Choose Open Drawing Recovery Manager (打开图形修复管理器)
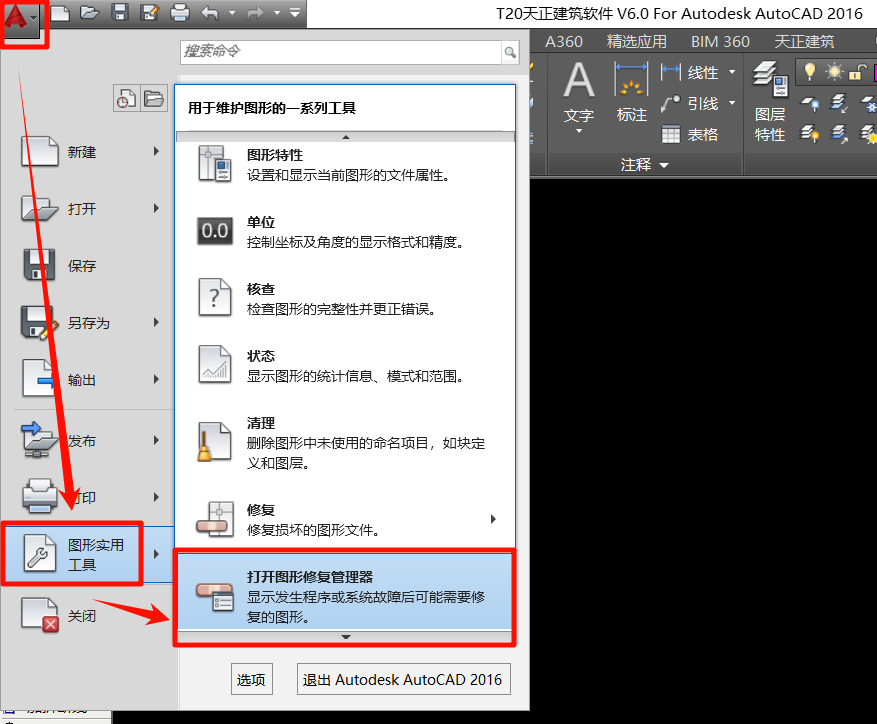Viewport: 877px width, 724px height. click(344, 597)
